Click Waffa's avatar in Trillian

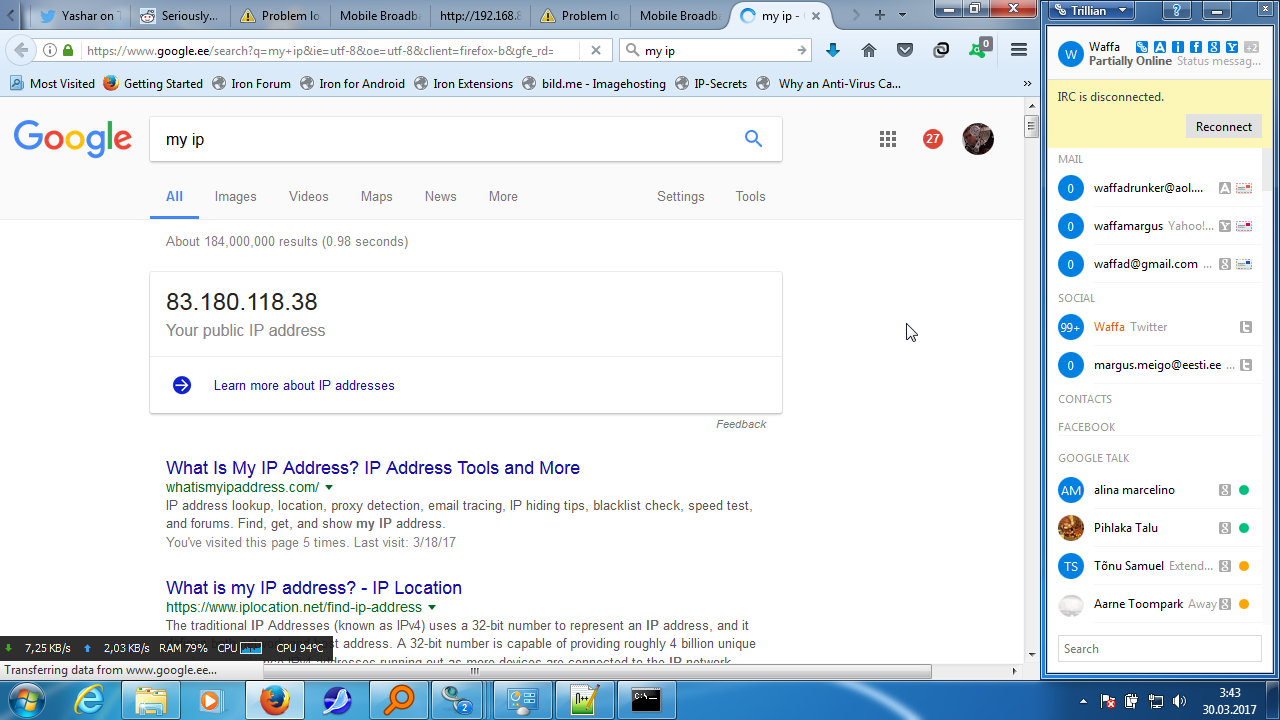point(1071,54)
